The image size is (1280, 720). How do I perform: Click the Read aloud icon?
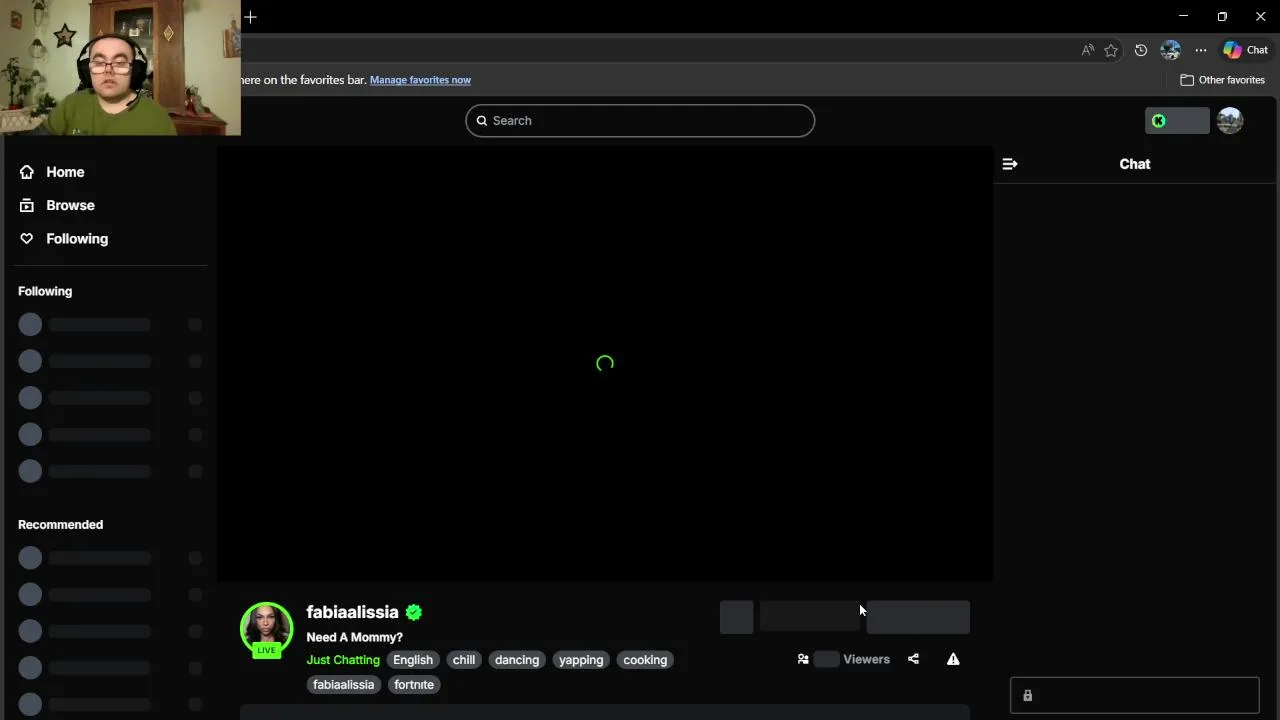tap(1088, 50)
